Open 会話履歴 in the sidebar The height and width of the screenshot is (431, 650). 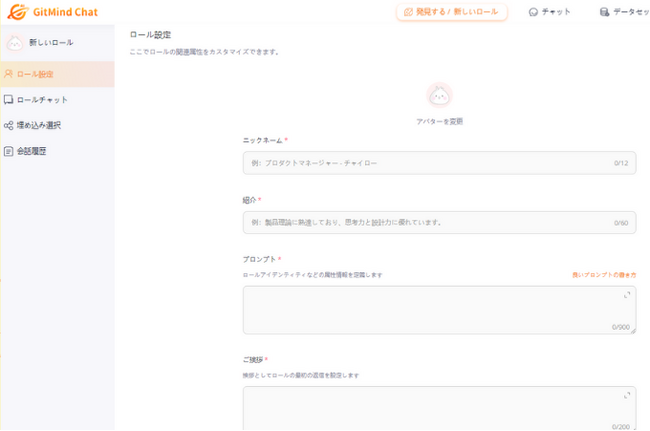point(57,151)
